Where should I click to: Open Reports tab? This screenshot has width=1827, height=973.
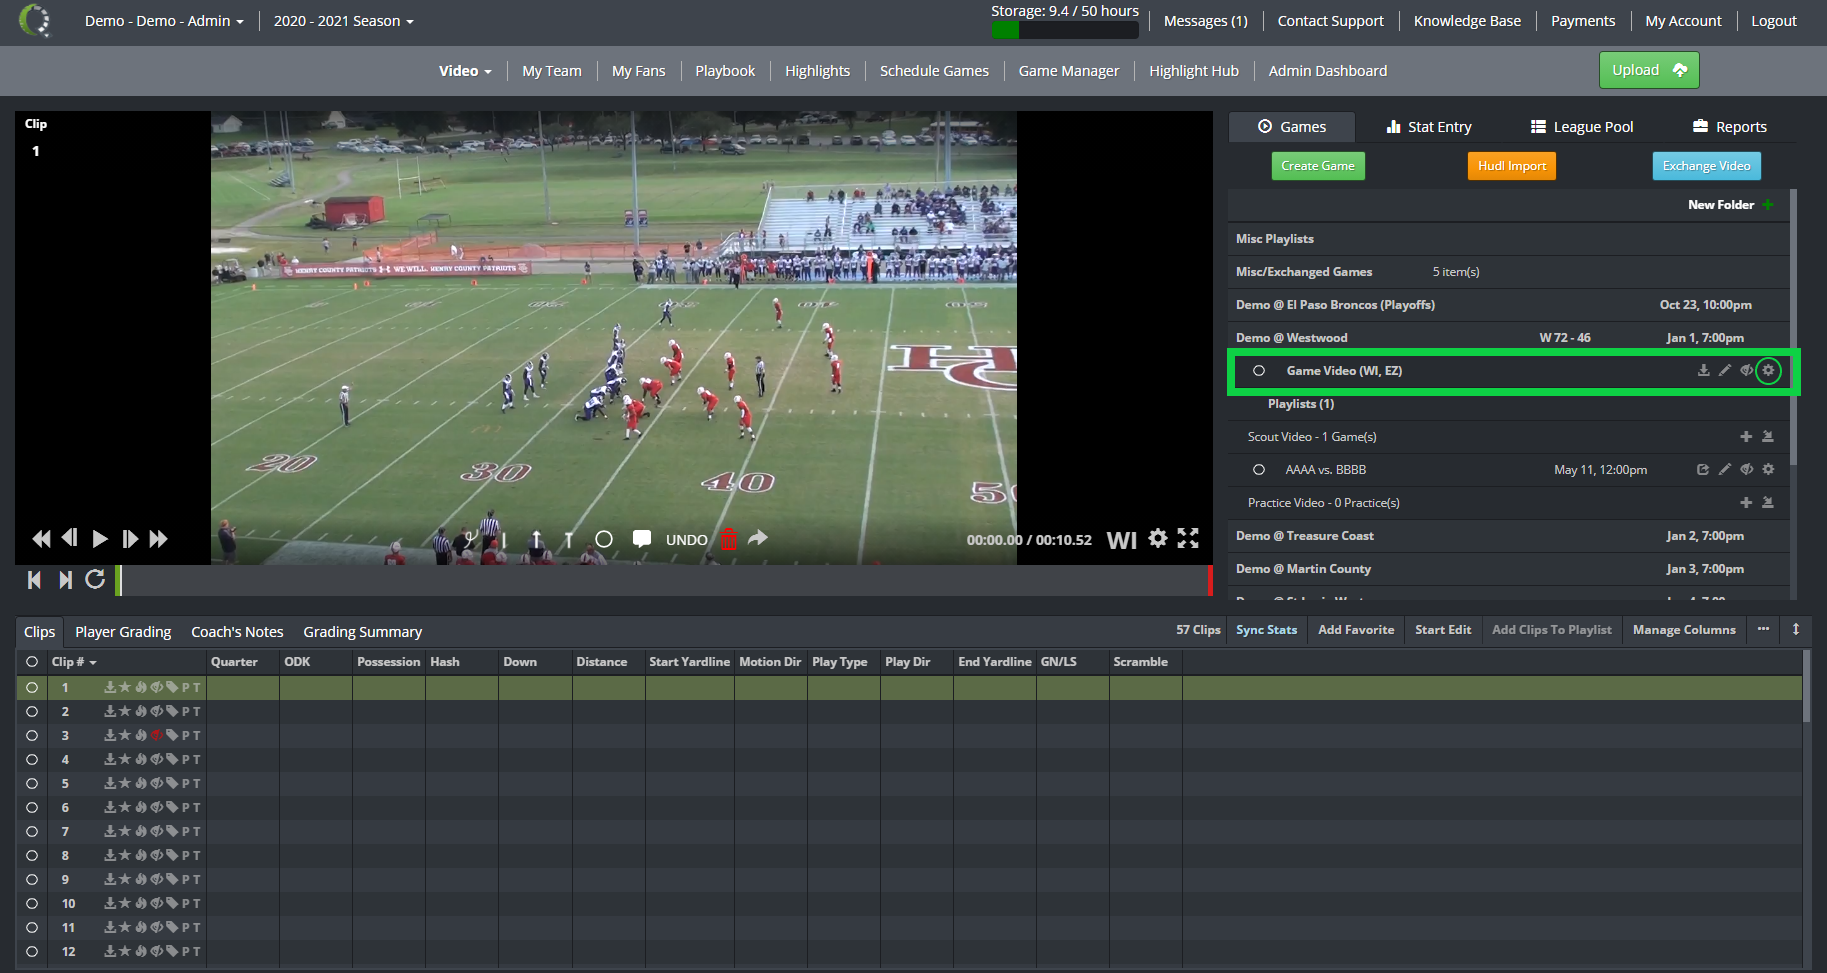click(x=1730, y=127)
